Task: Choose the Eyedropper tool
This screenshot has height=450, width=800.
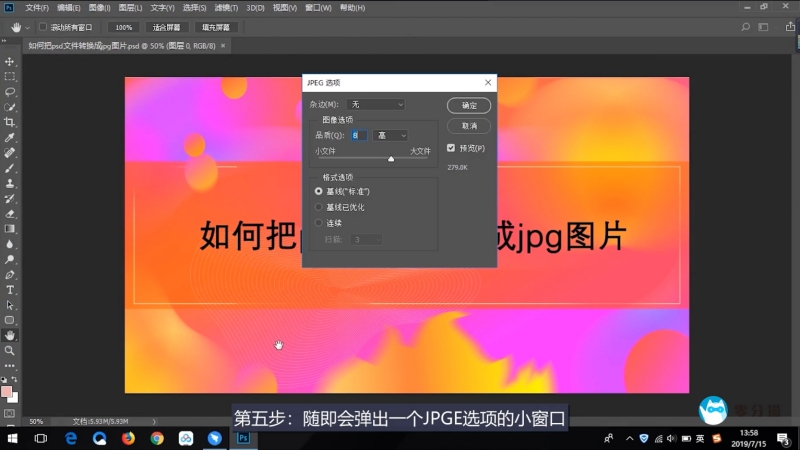Action: click(x=10, y=137)
